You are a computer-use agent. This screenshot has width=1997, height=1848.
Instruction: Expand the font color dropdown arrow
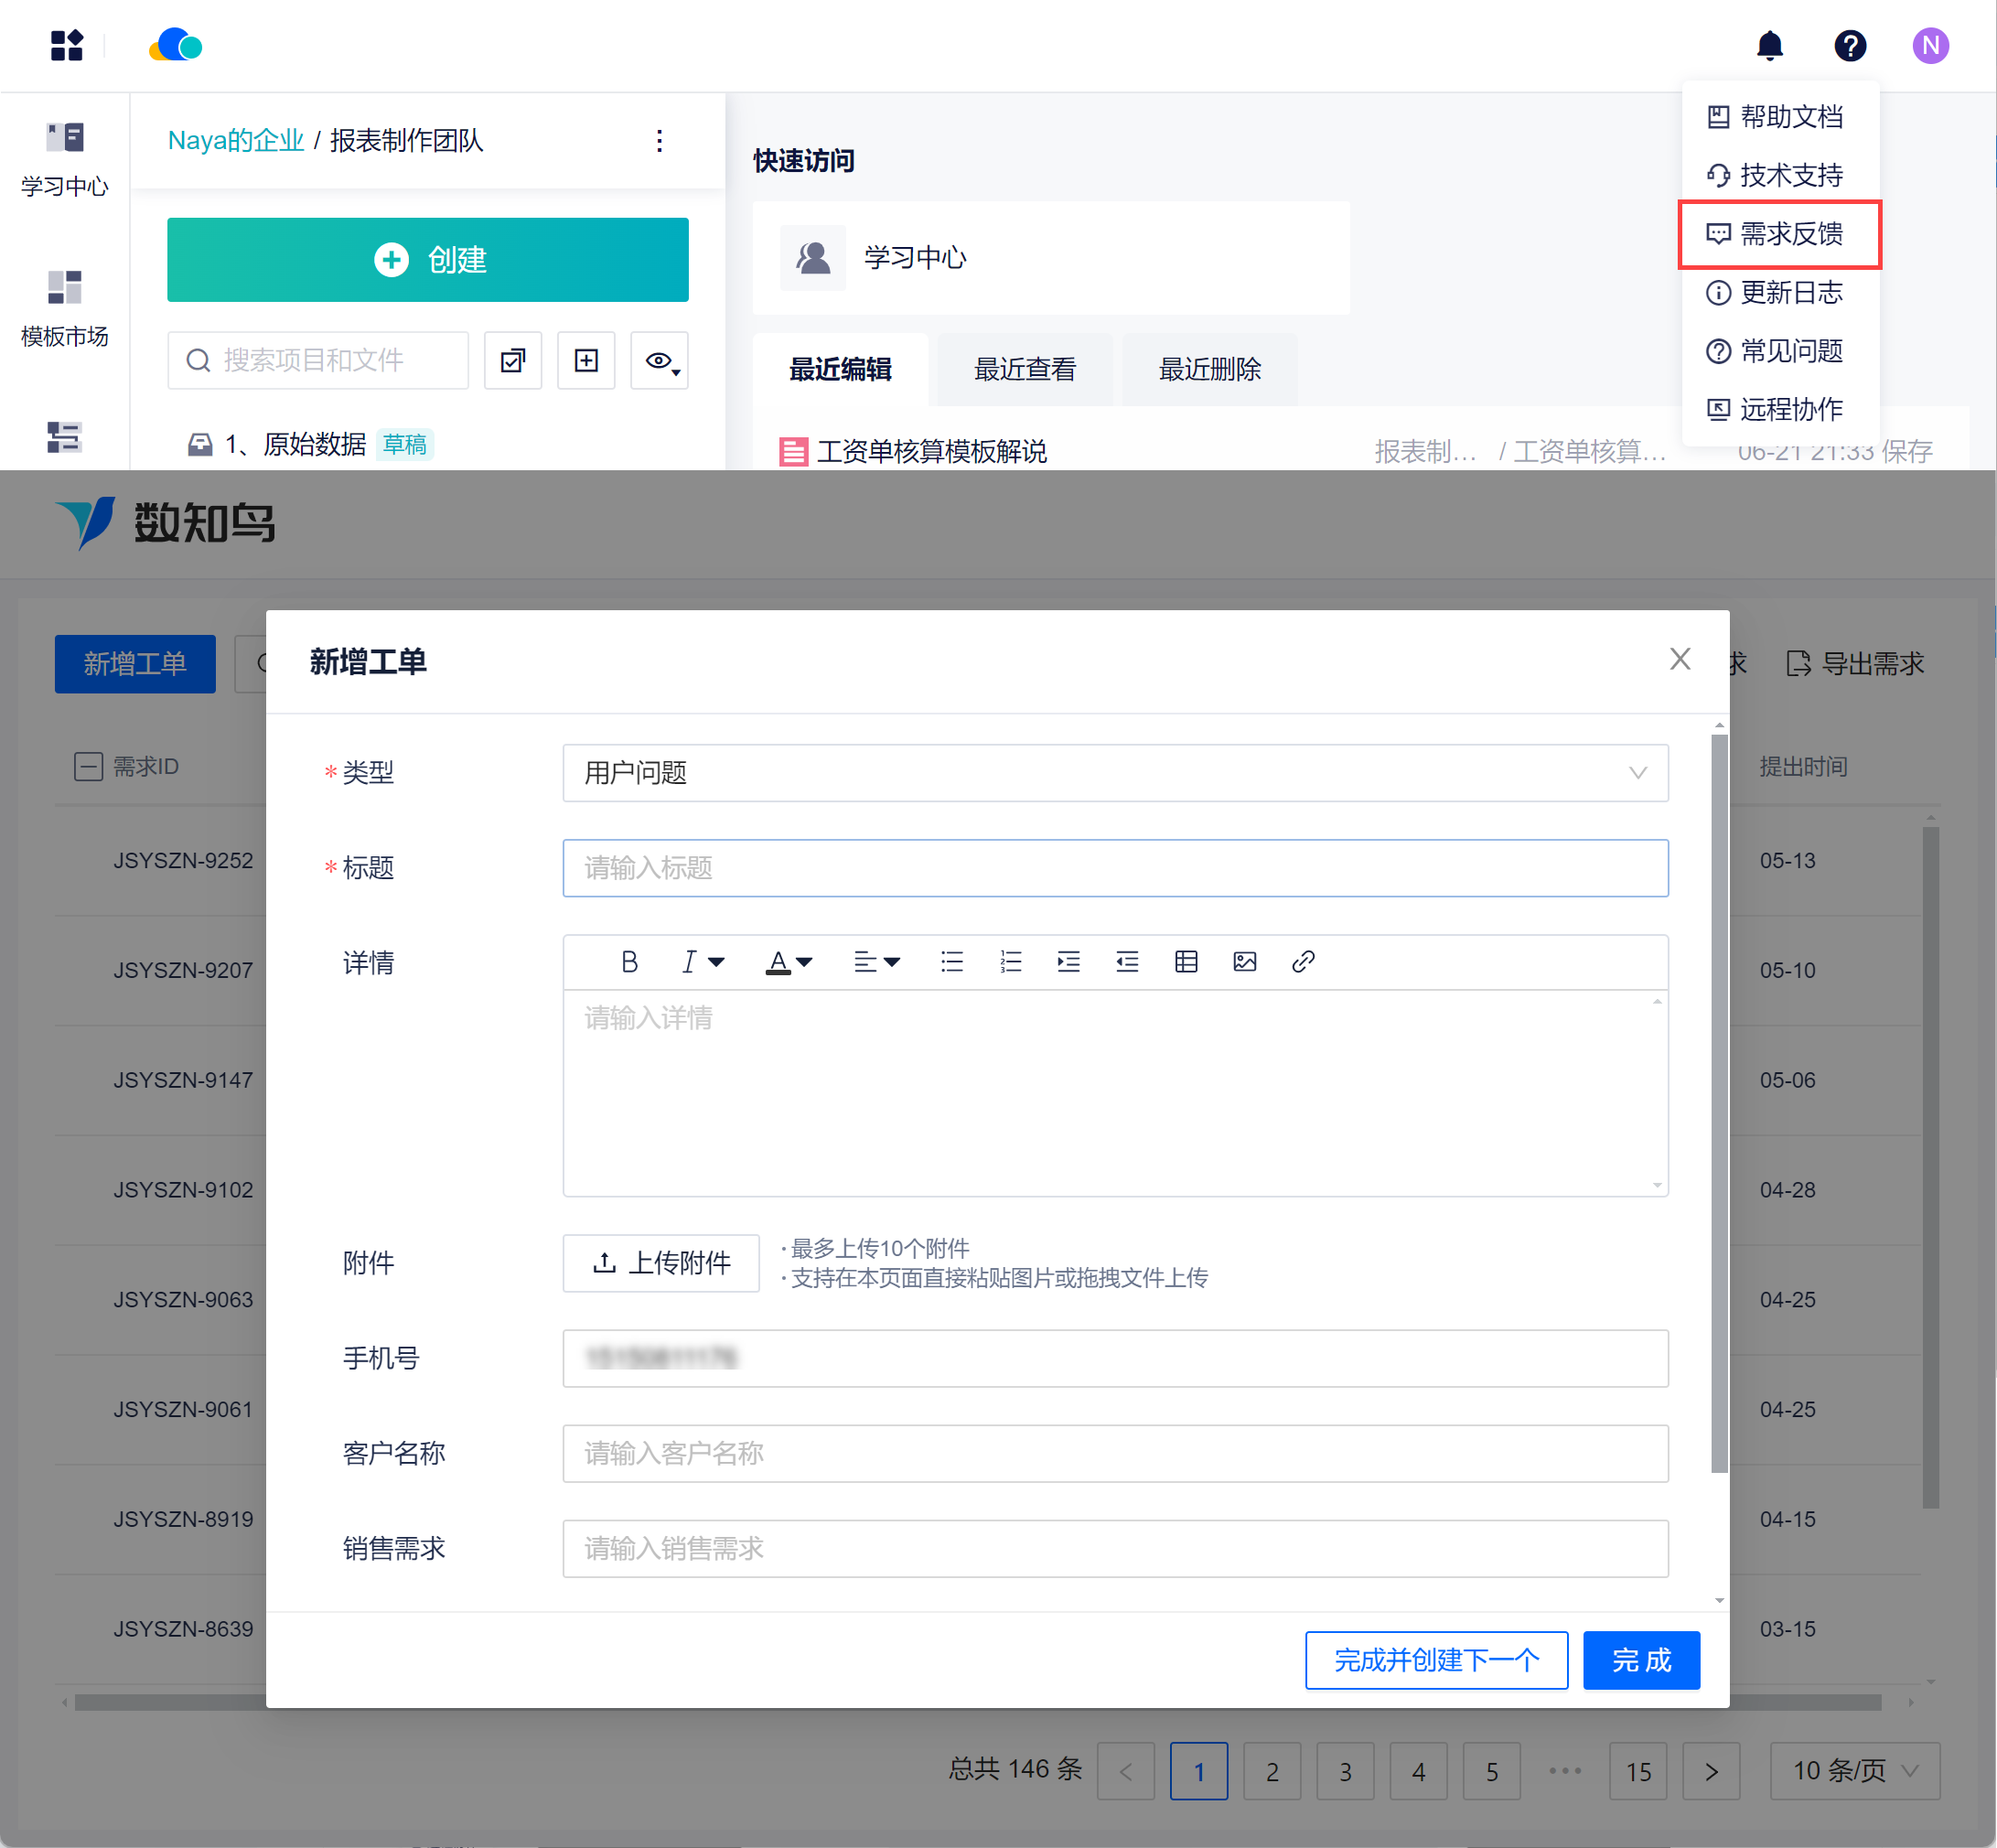coord(804,962)
